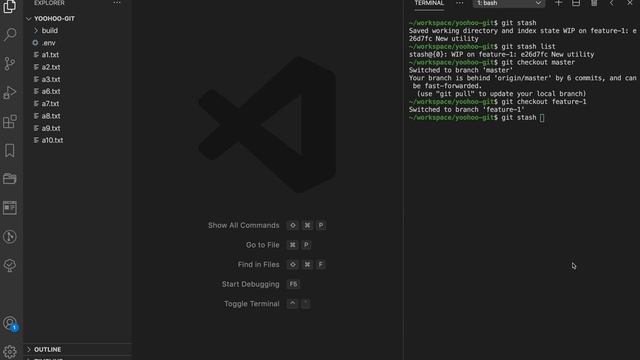Open the a3.txt file
Screen dimensions: 640x360
tap(51, 79)
